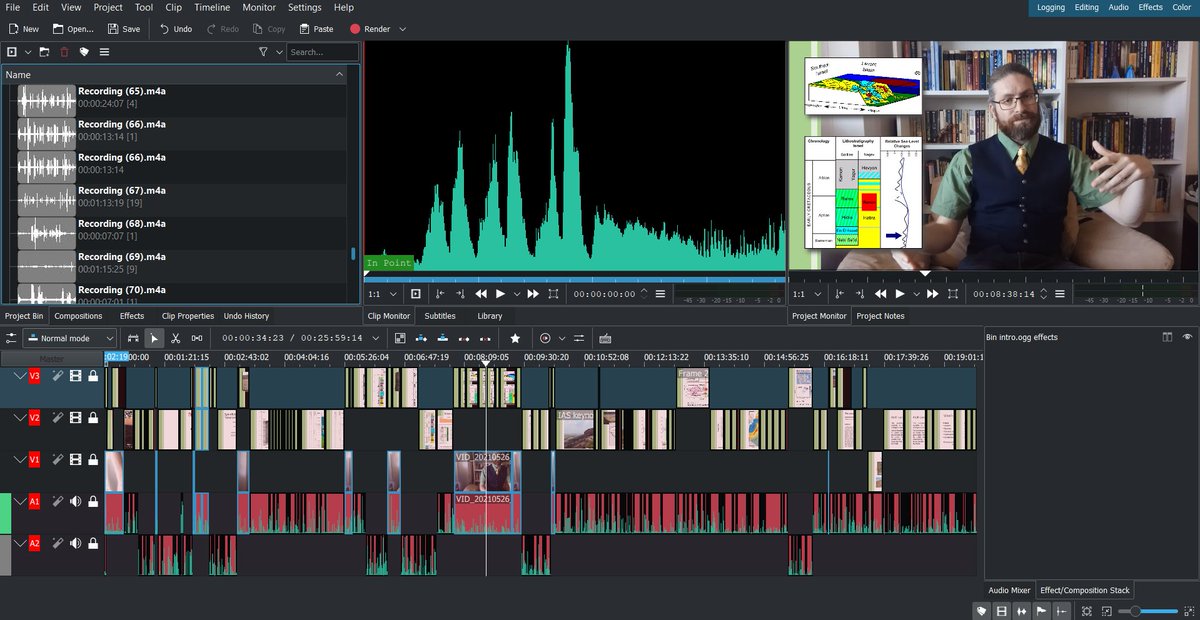Delete selected clip with red trash icon
Screen dimensions: 1200x620
(65, 52)
